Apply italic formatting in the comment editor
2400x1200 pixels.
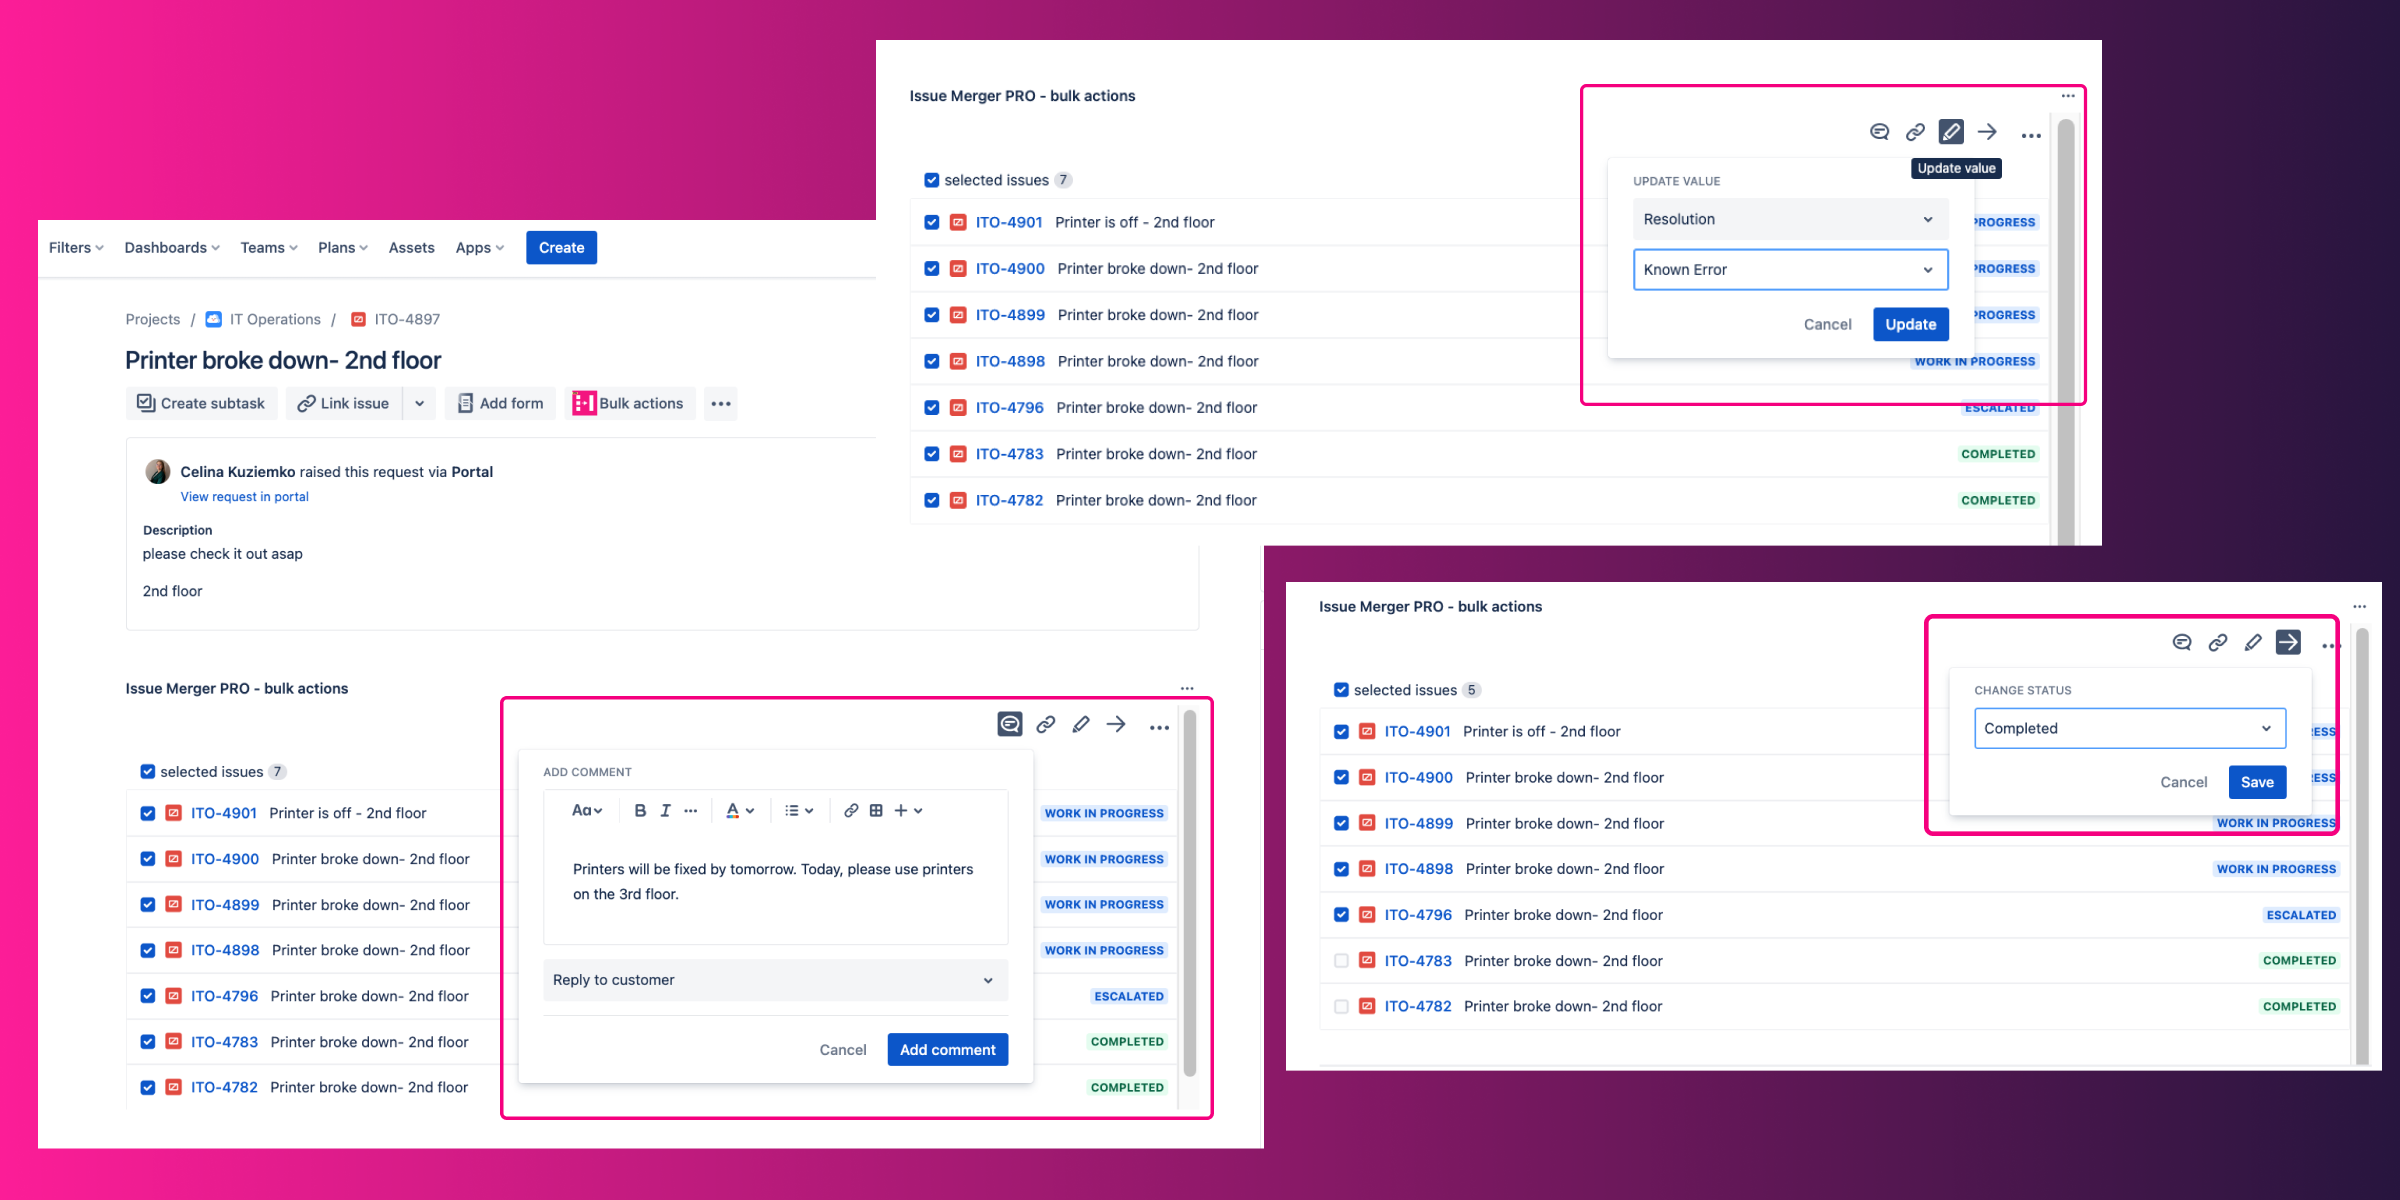tap(665, 810)
